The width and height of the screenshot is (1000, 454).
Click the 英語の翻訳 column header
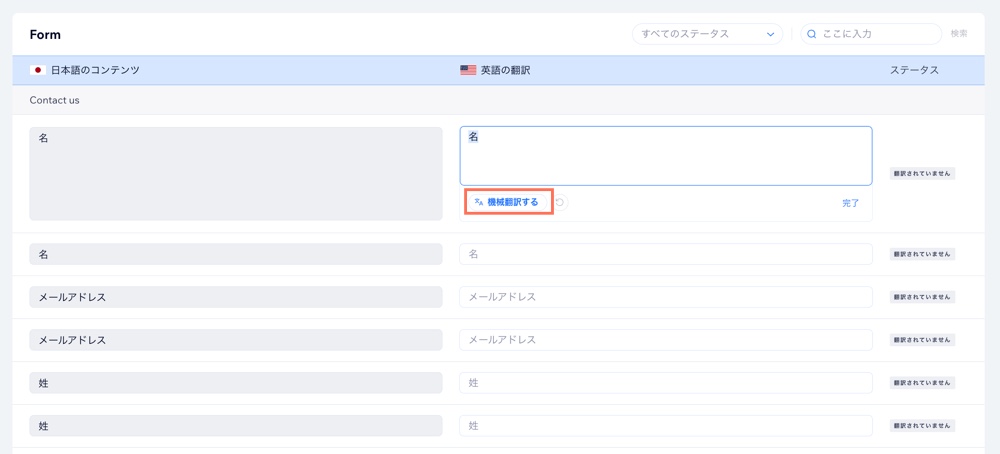click(x=505, y=70)
